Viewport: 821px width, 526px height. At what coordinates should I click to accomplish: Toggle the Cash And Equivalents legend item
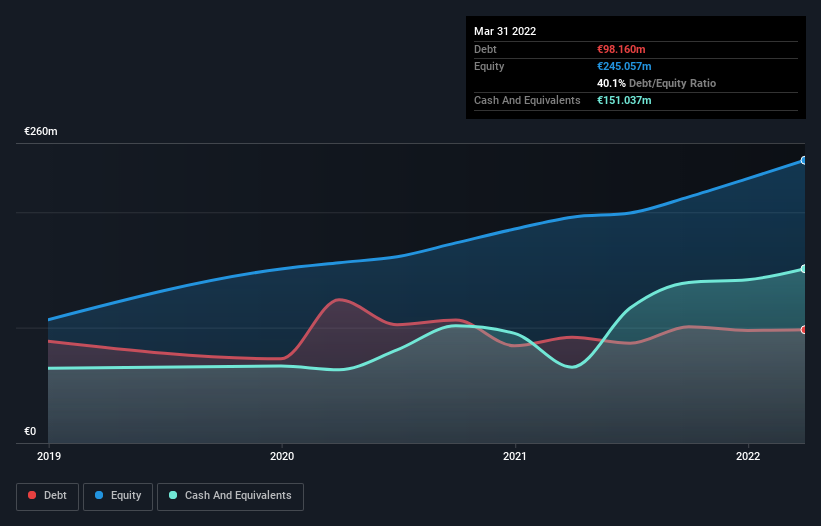(230, 496)
